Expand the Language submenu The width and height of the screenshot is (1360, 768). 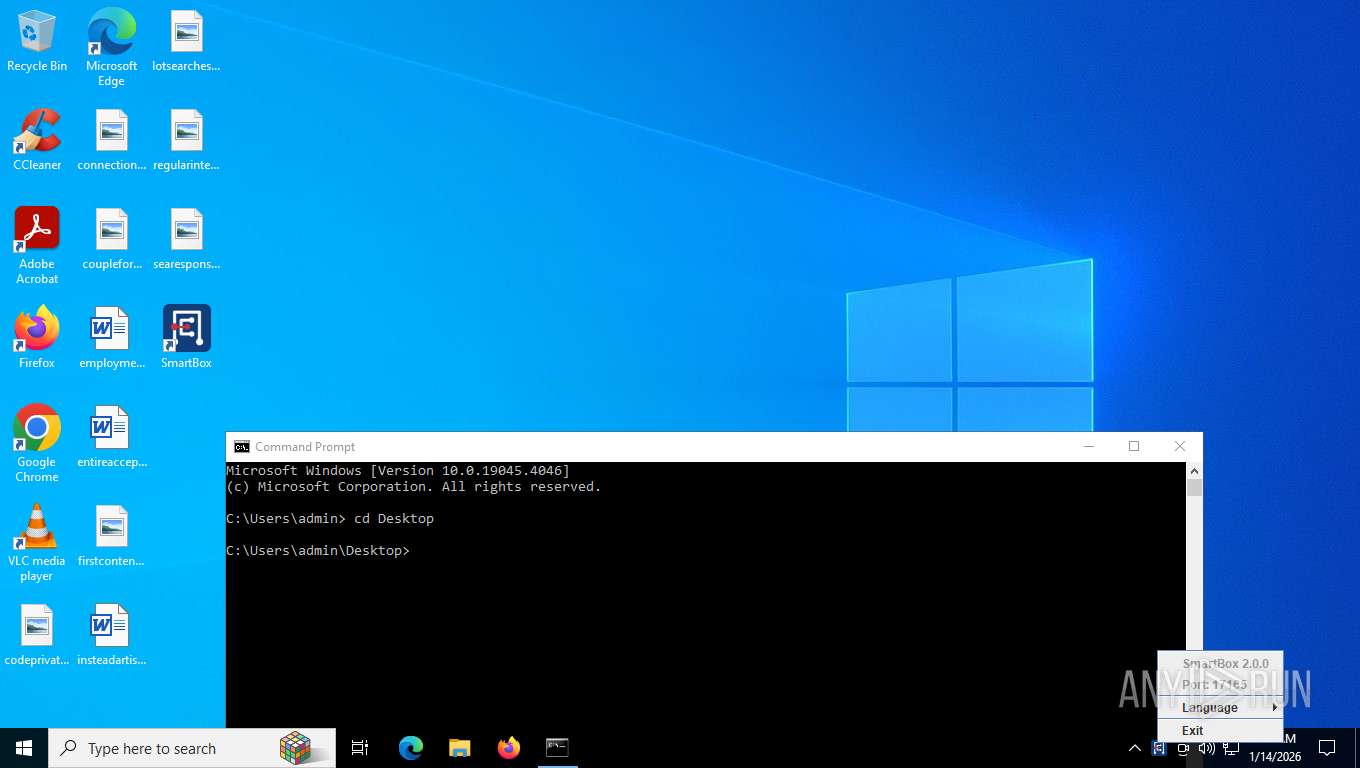(x=1220, y=707)
